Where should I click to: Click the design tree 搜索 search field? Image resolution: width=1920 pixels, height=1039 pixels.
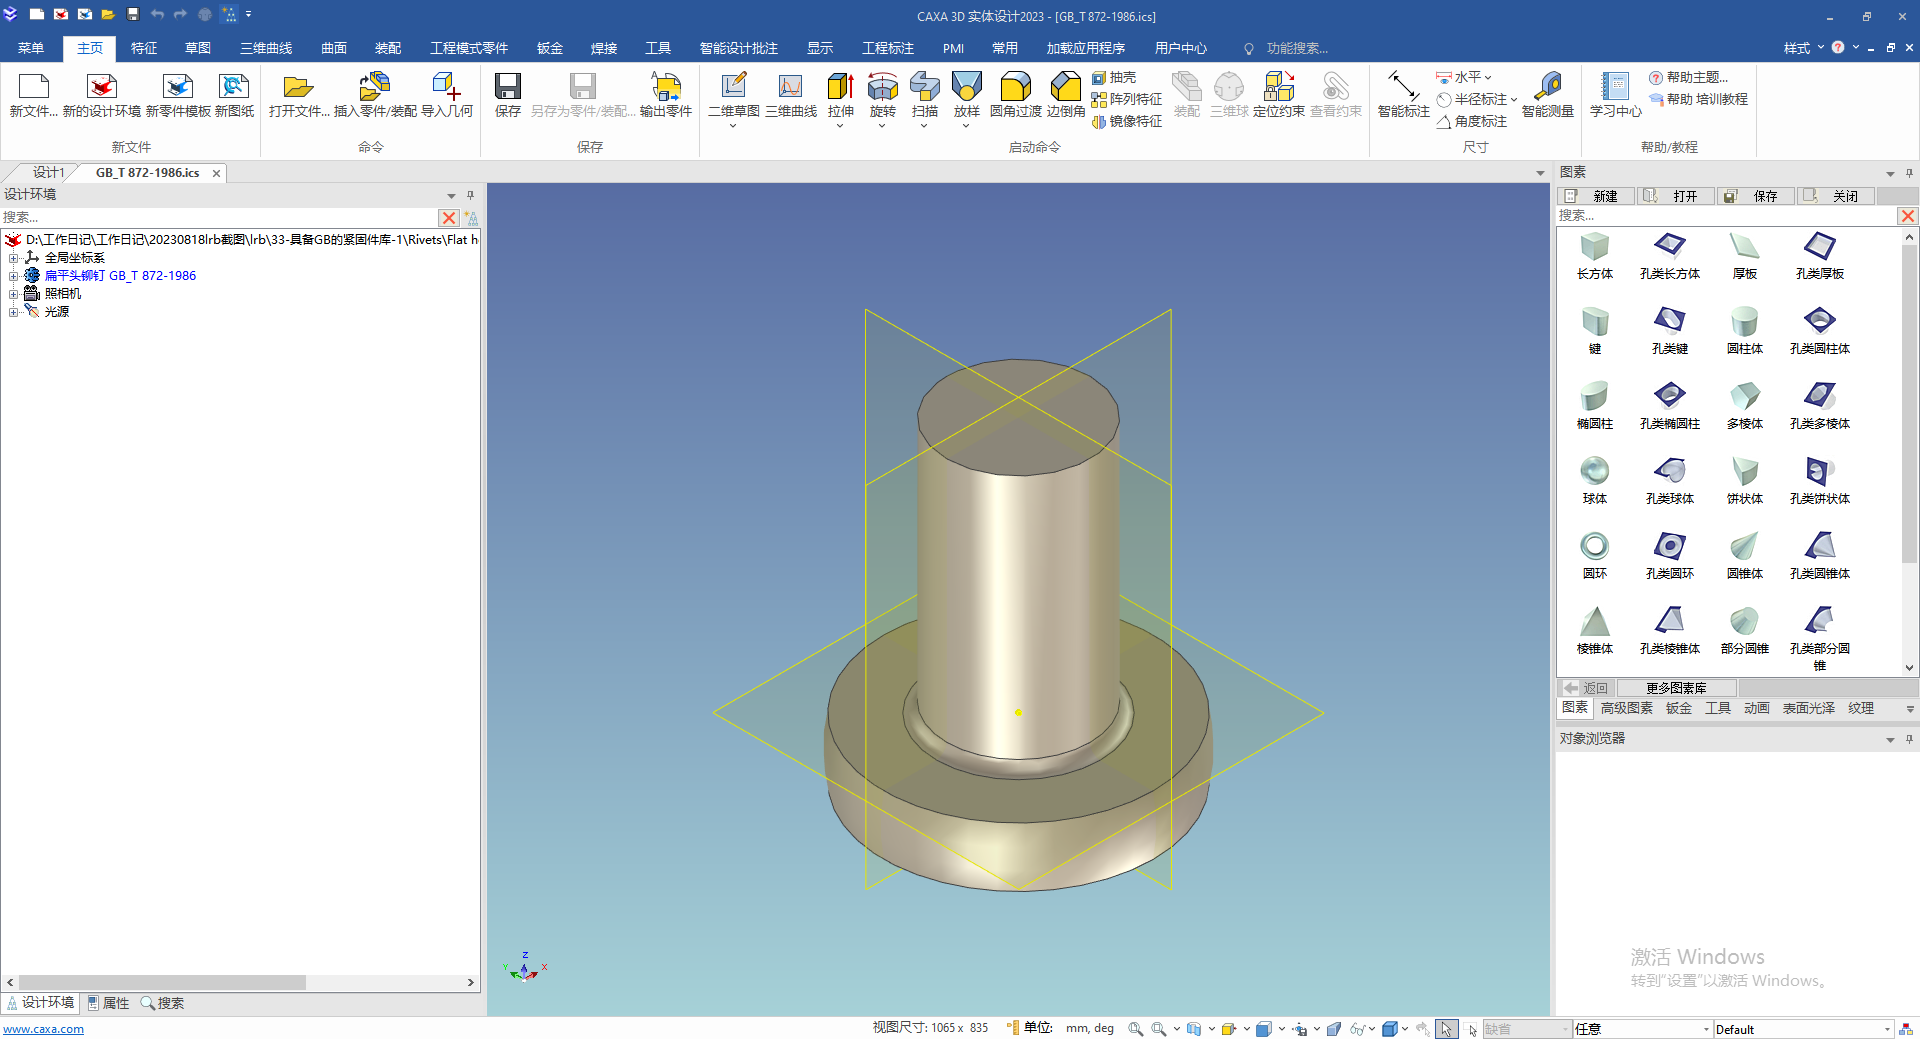(x=219, y=217)
